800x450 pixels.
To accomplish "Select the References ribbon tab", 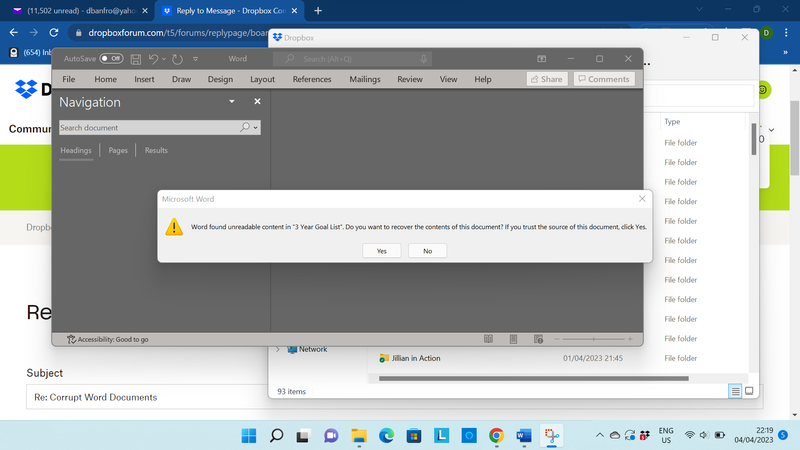I will pyautogui.click(x=312, y=79).
